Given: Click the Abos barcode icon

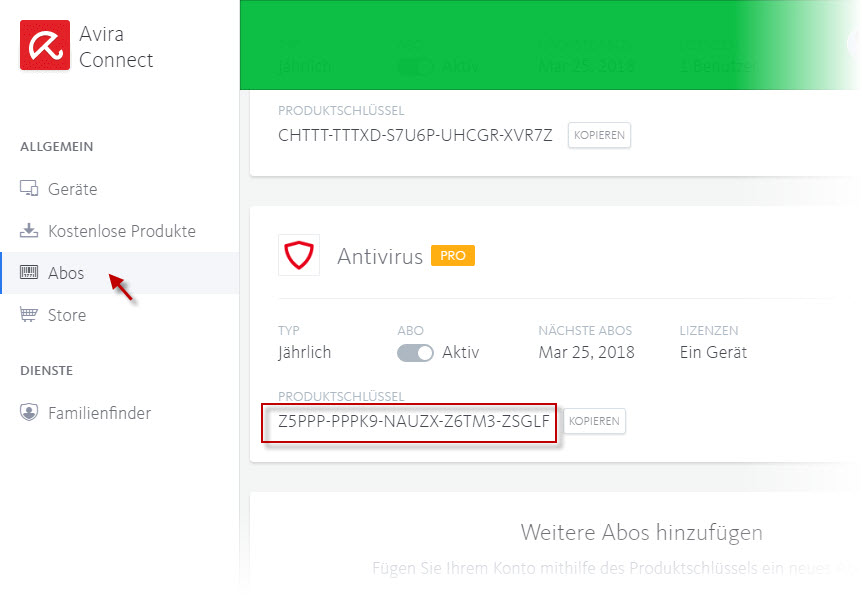Looking at the screenshot, I should coord(29,272).
